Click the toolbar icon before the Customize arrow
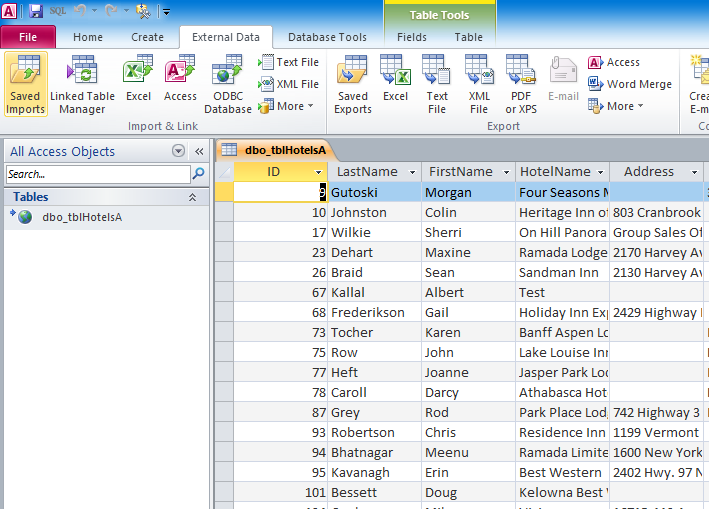This screenshot has width=709, height=509. [x=143, y=11]
